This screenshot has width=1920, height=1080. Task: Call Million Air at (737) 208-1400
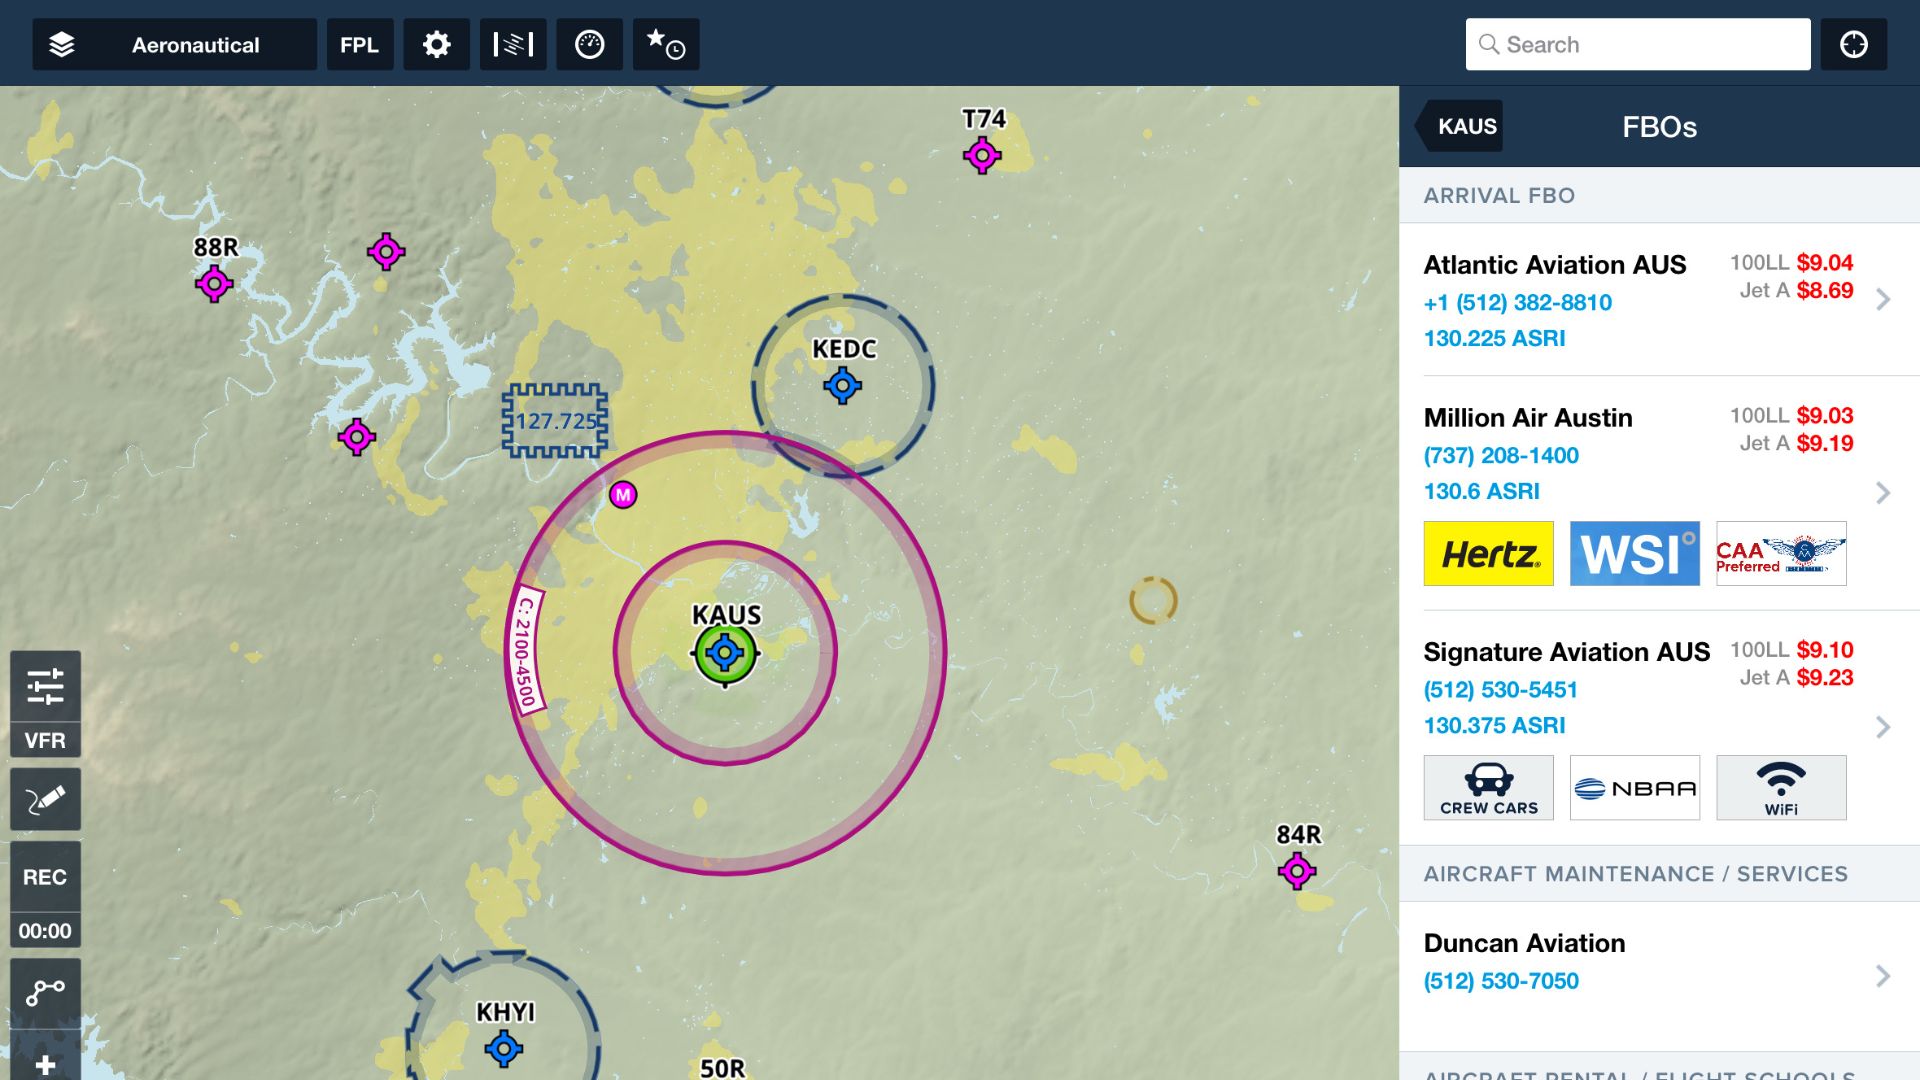point(1501,455)
